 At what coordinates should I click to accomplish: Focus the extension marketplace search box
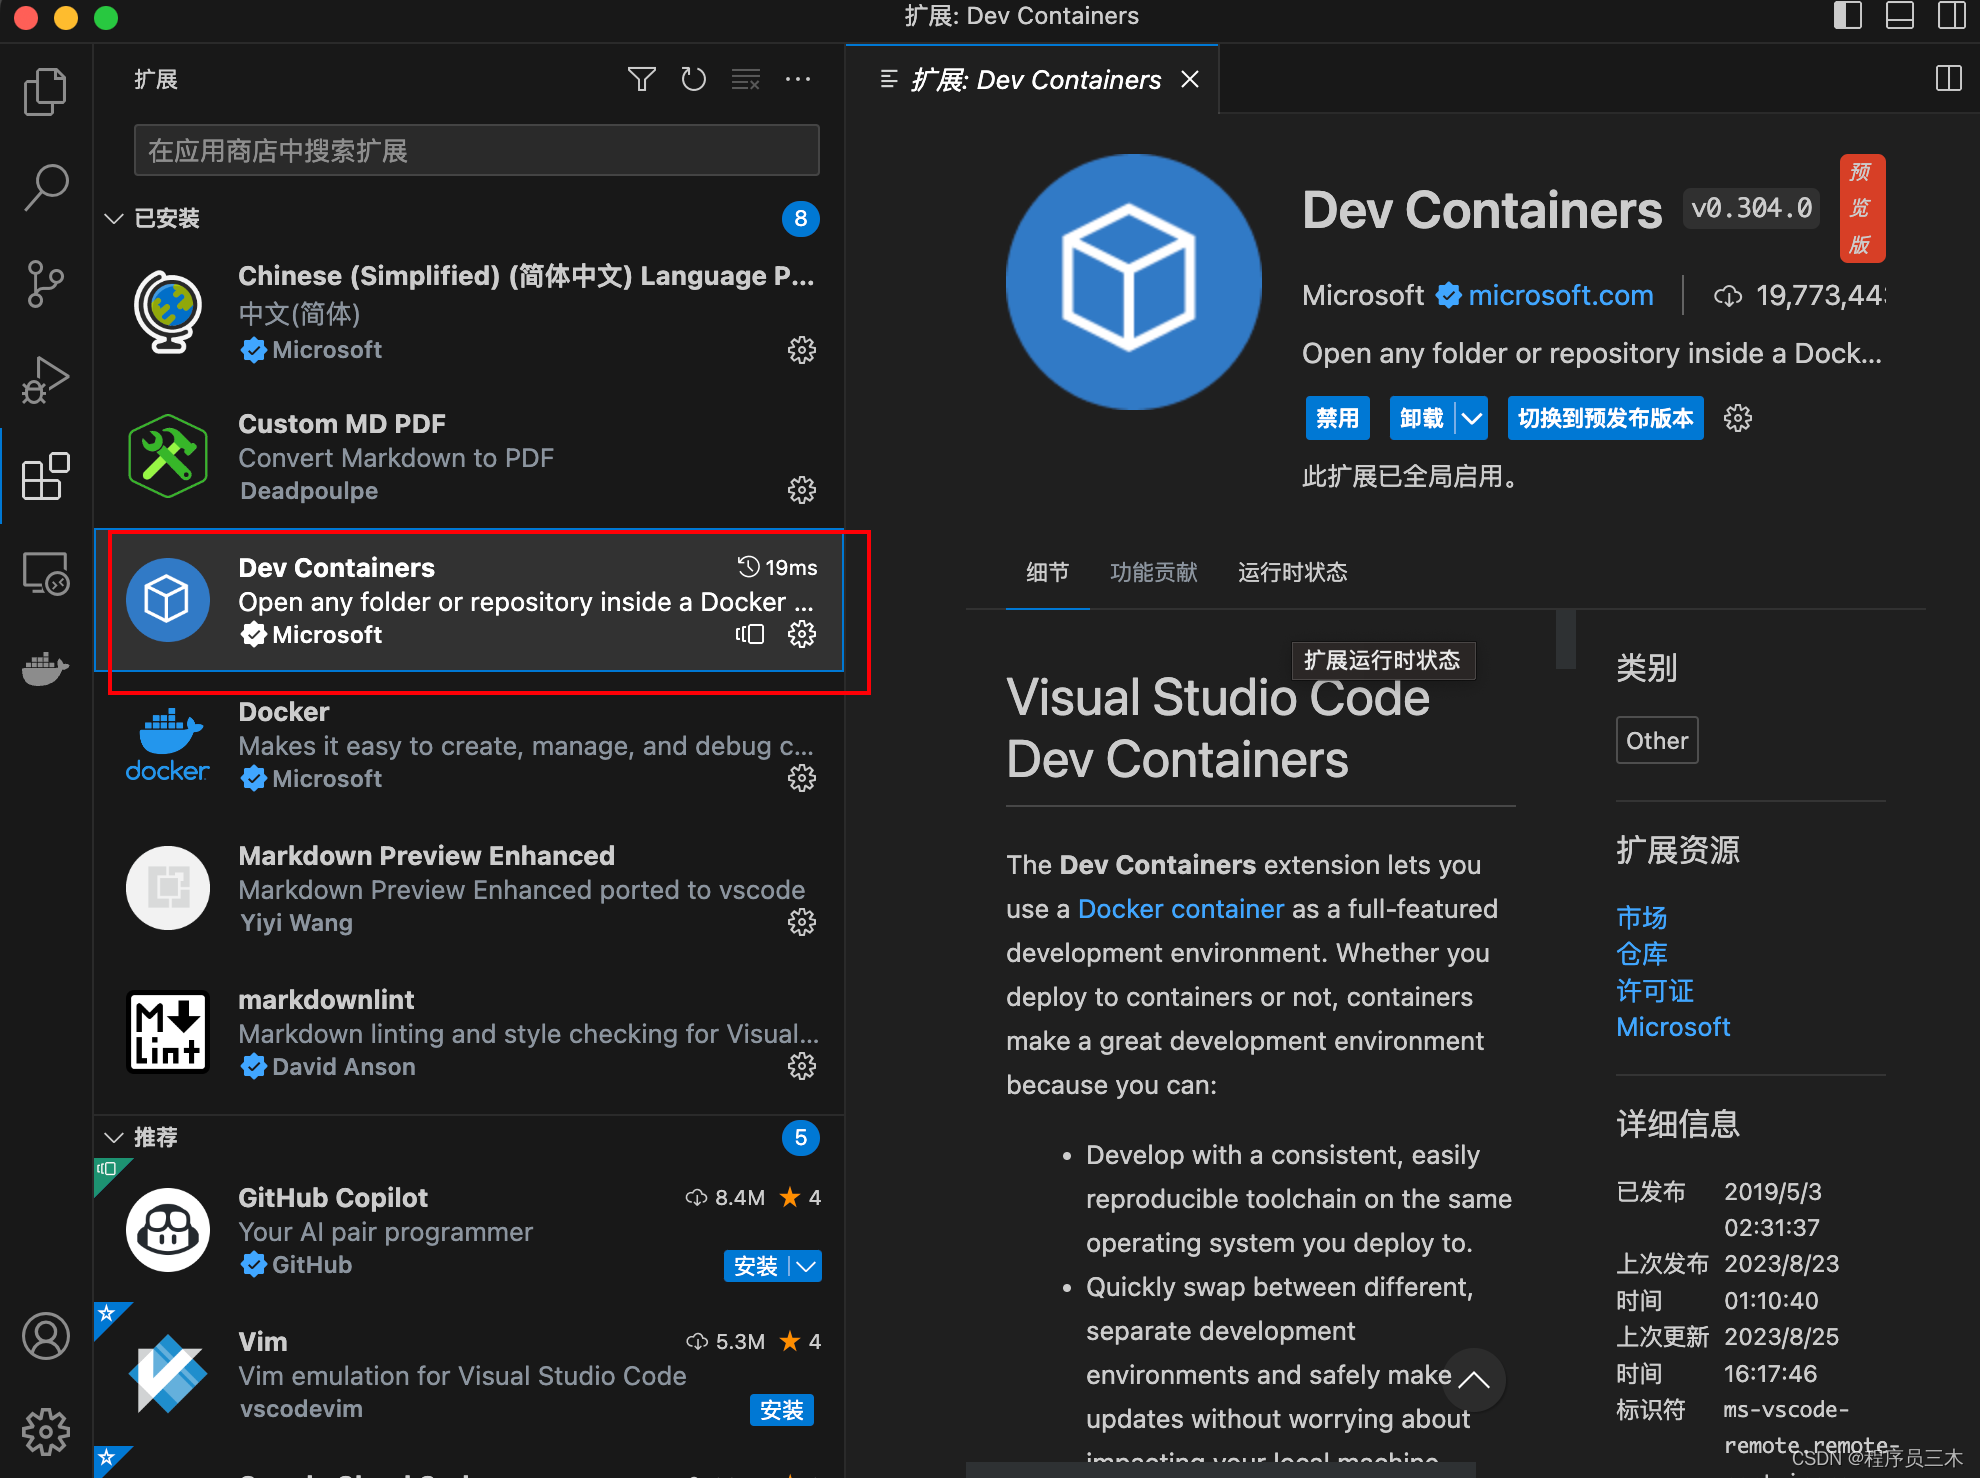[x=476, y=151]
